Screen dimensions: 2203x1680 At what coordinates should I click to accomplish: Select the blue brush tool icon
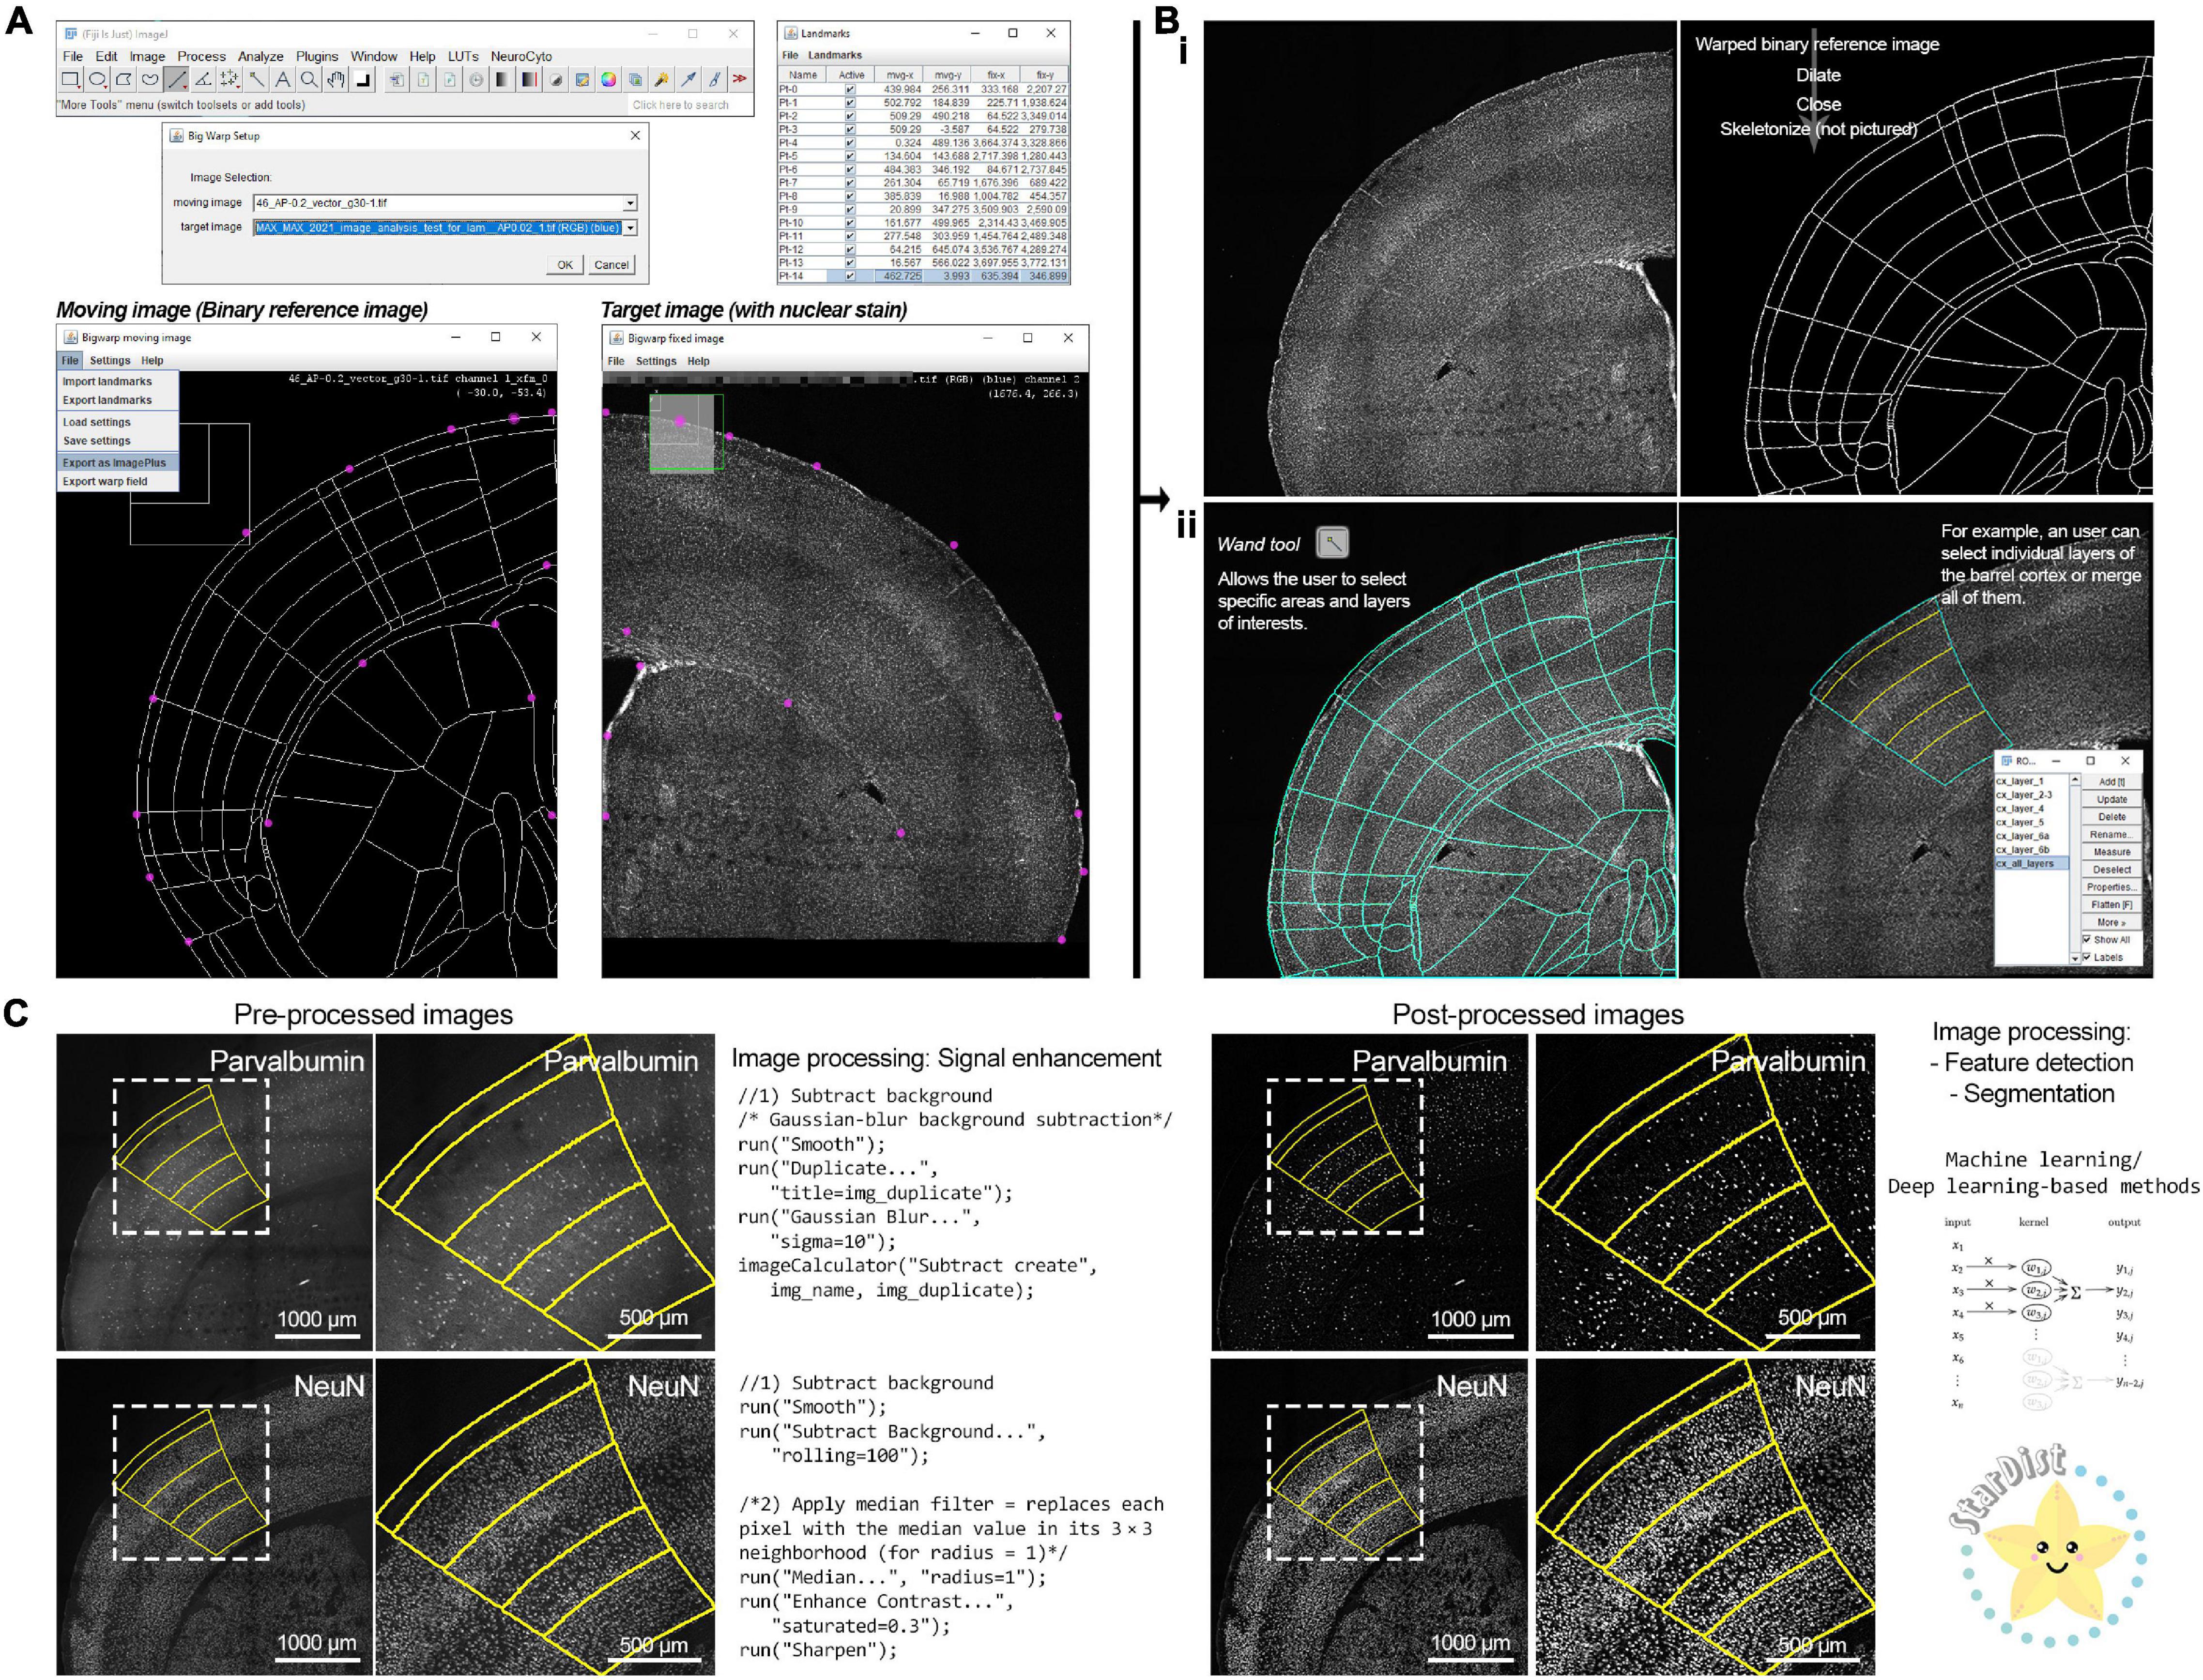pos(714,80)
